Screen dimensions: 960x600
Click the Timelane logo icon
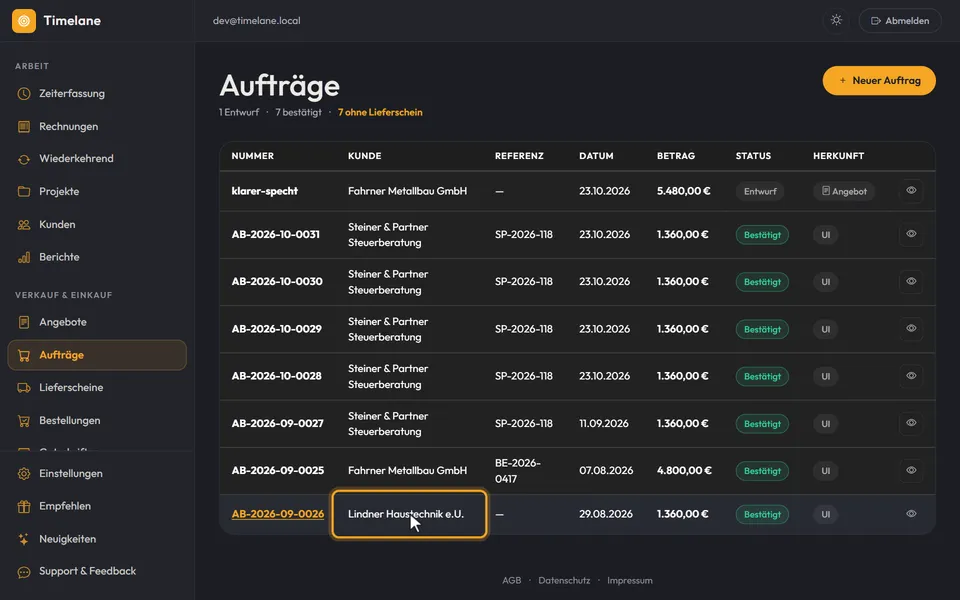point(24,21)
